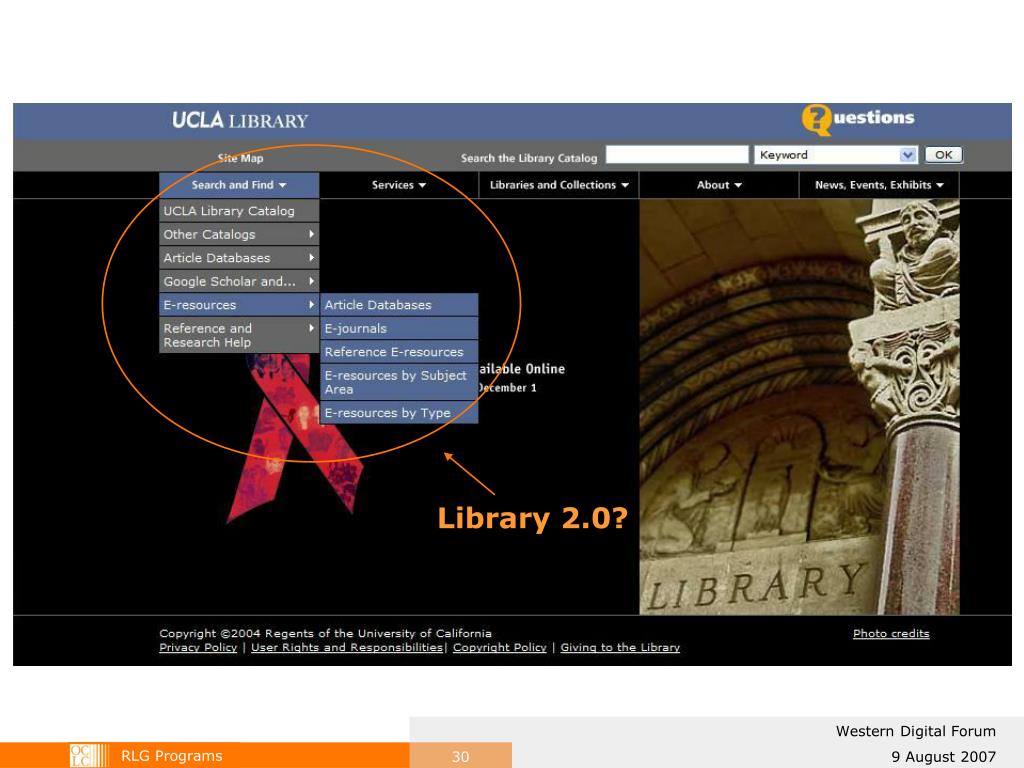1024x768 pixels.
Task: Expand Google Scholar and... submenu
Action: [239, 281]
